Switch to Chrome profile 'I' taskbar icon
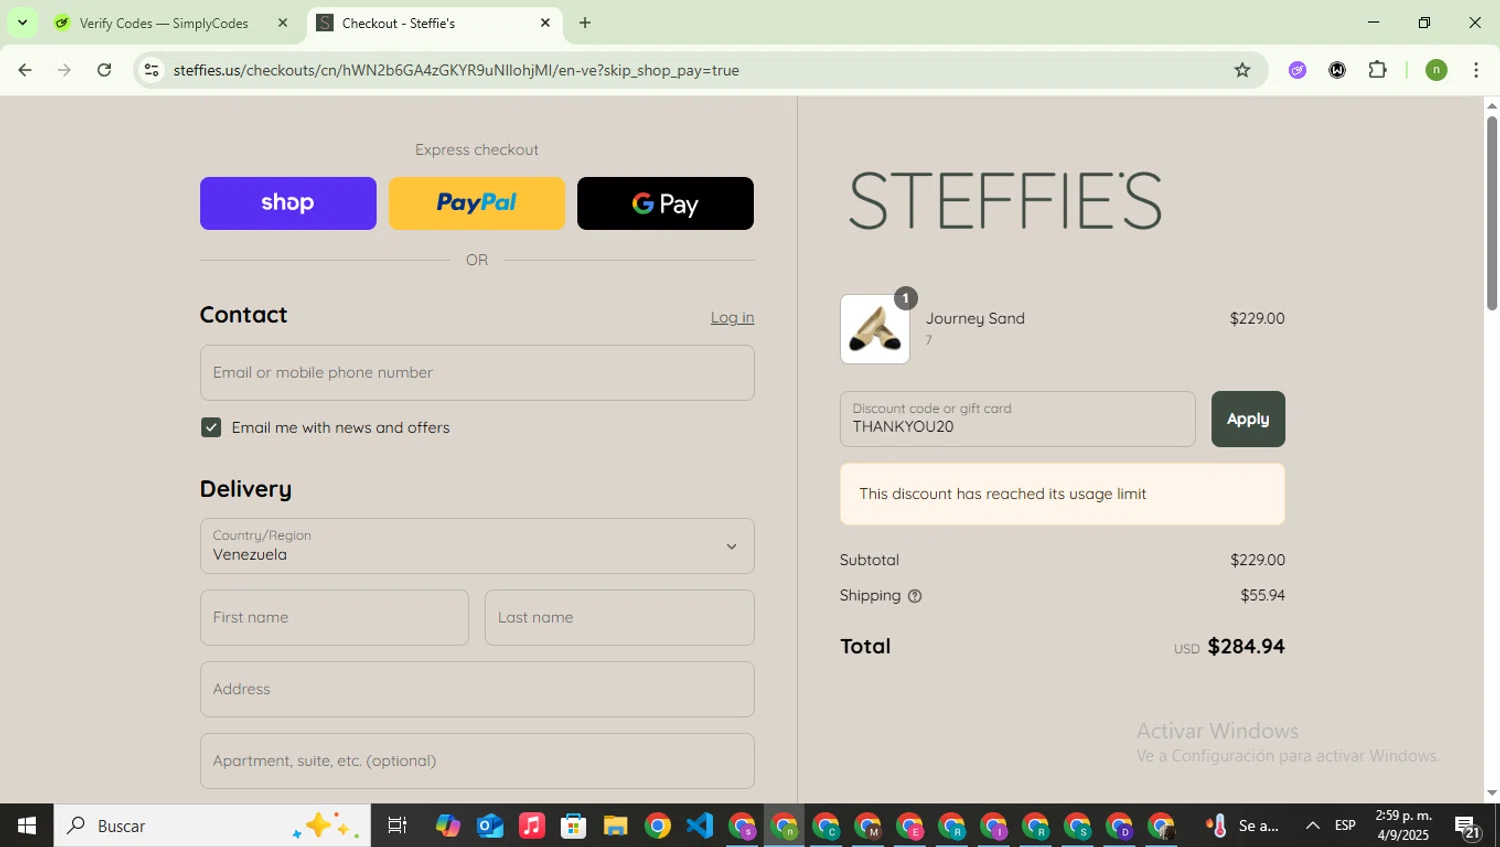Image resolution: width=1500 pixels, height=847 pixels. (x=994, y=826)
